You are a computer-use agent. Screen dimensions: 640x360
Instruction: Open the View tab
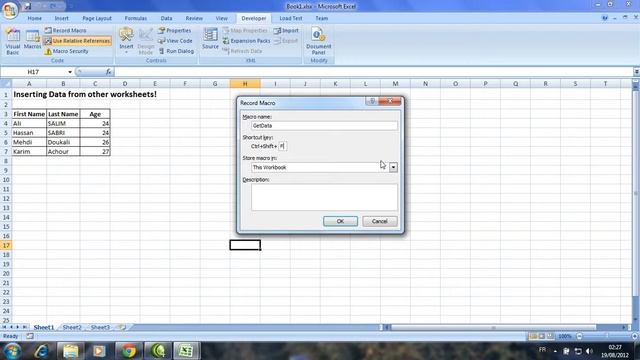pos(222,18)
